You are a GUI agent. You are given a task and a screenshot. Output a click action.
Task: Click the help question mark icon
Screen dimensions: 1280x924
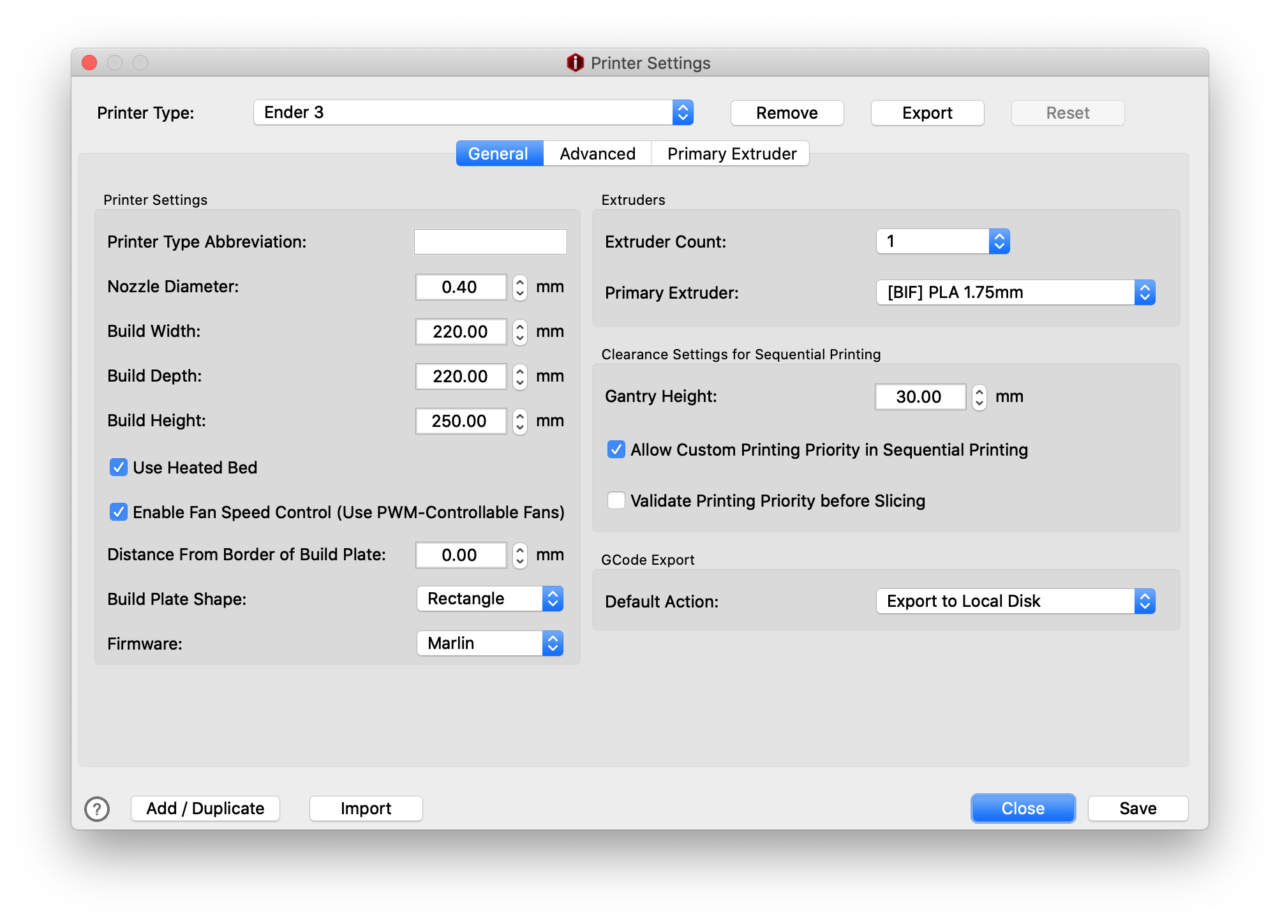[x=97, y=809]
